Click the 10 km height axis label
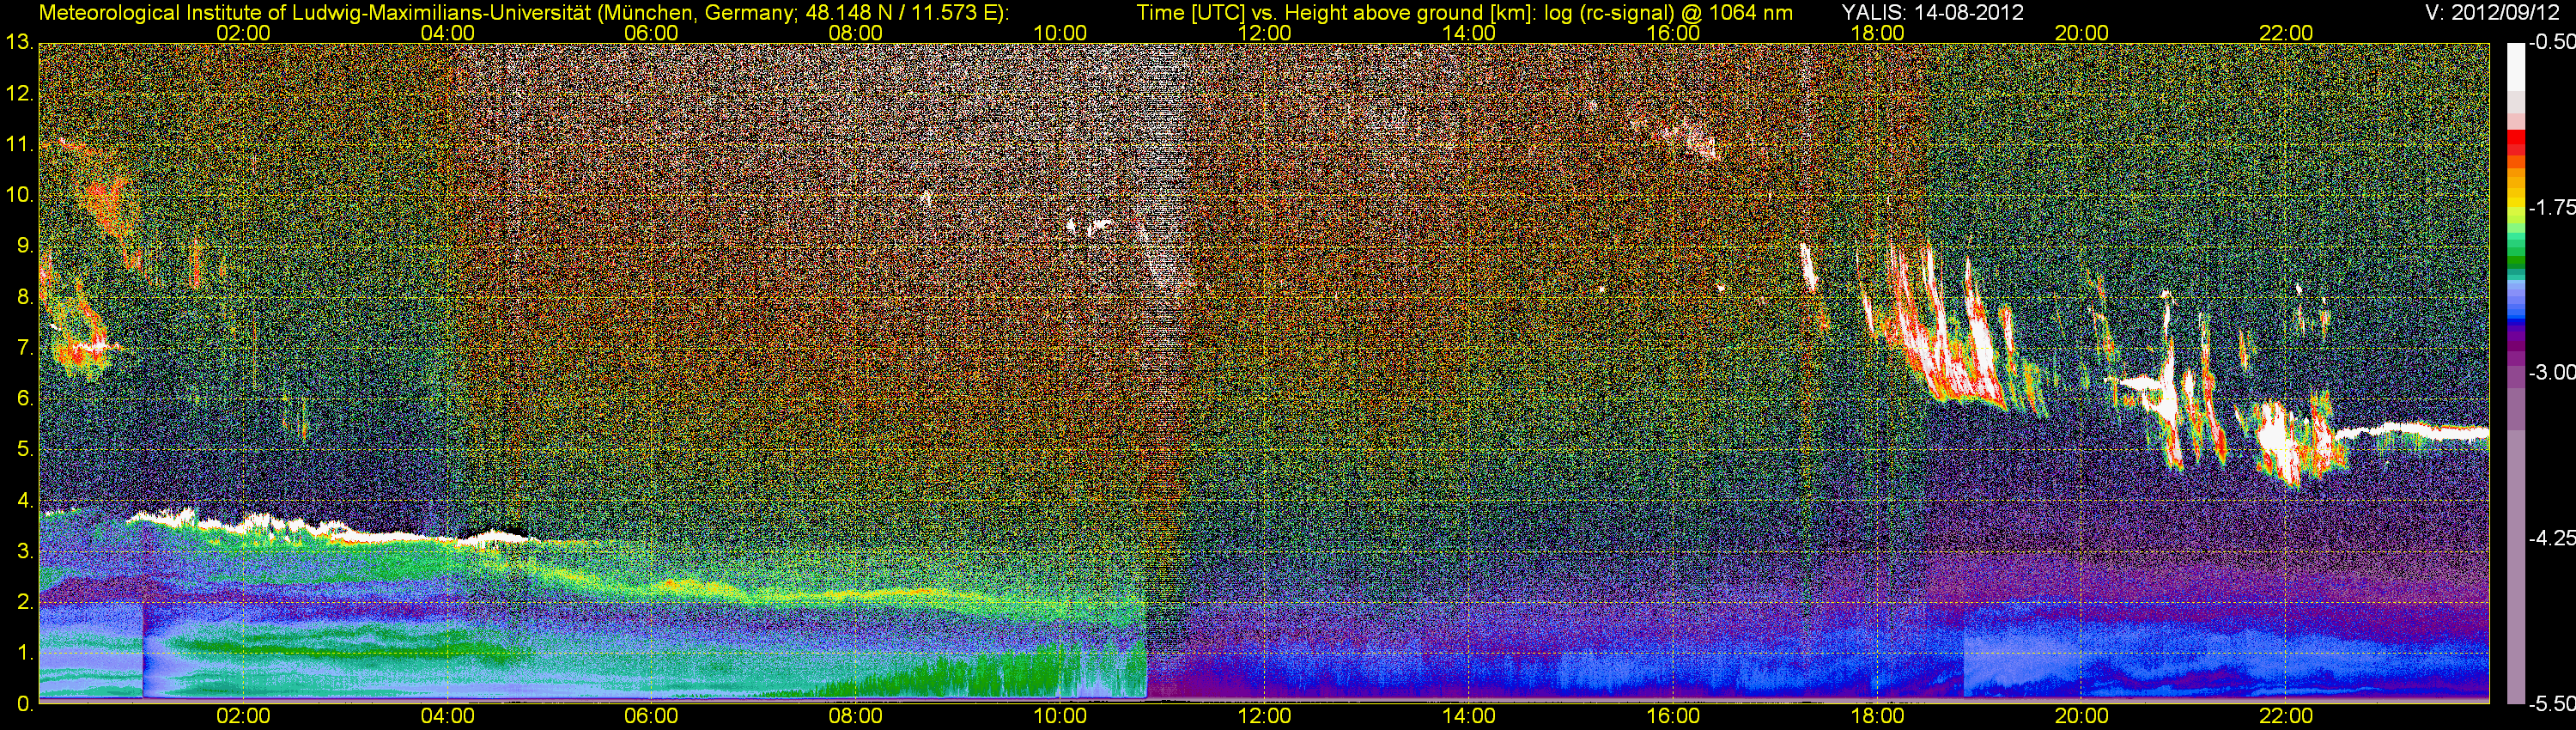 point(18,195)
